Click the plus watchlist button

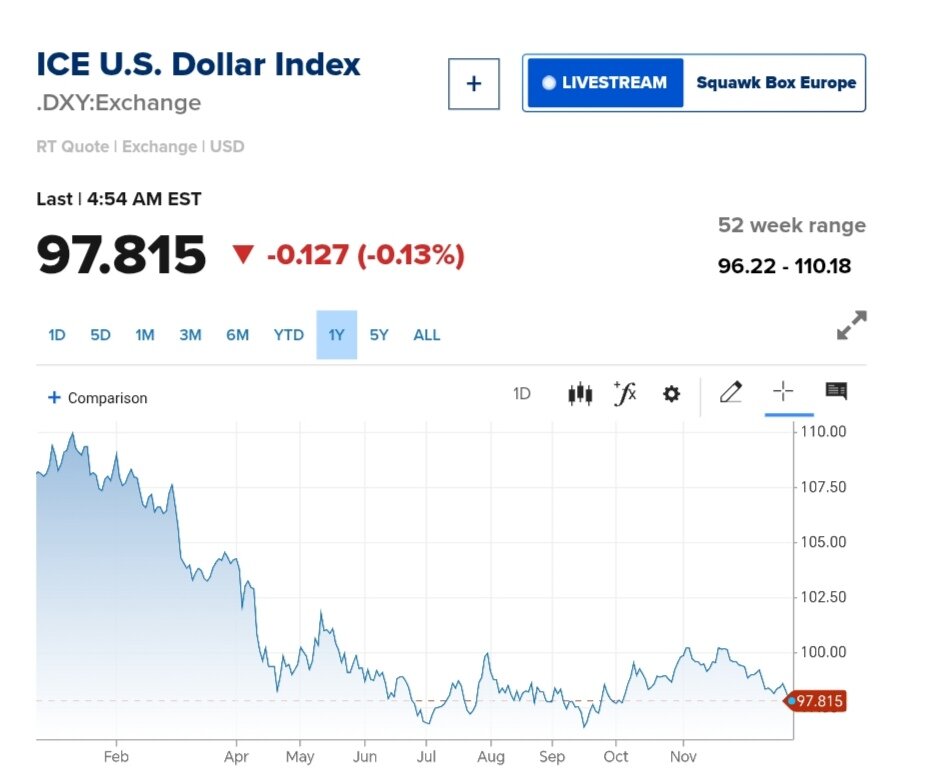pyautogui.click(x=474, y=83)
